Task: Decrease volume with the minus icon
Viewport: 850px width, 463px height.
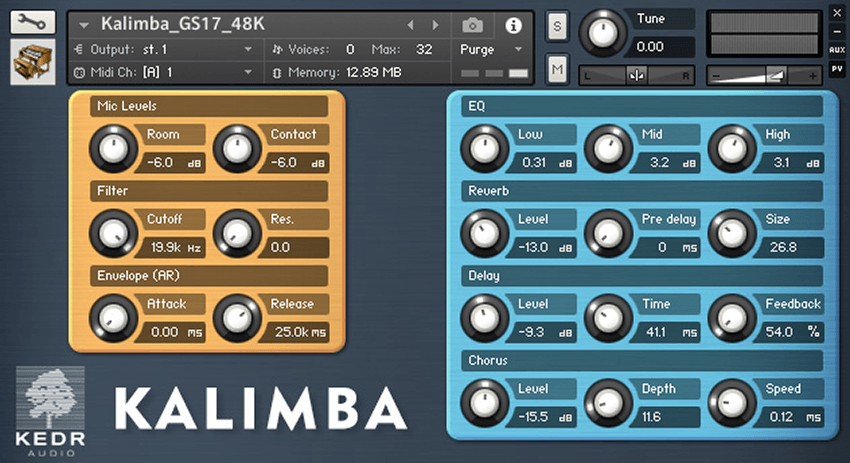Action: tap(717, 76)
